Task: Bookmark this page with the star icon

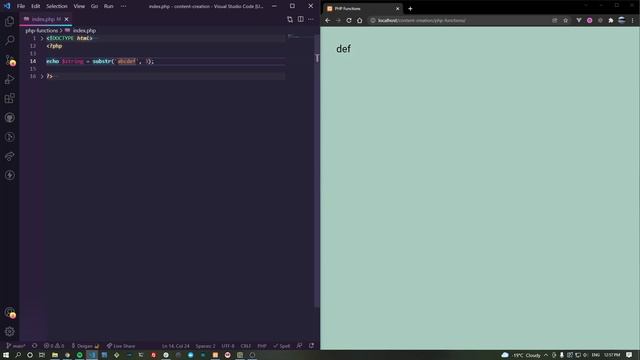Action: pyautogui.click(x=565, y=20)
